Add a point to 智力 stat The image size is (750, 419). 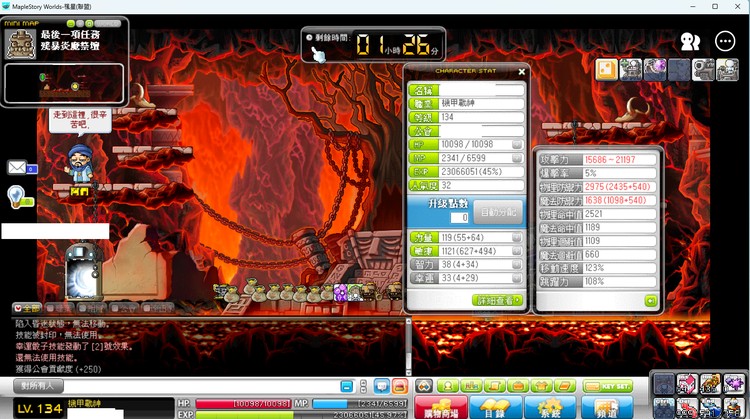517,265
